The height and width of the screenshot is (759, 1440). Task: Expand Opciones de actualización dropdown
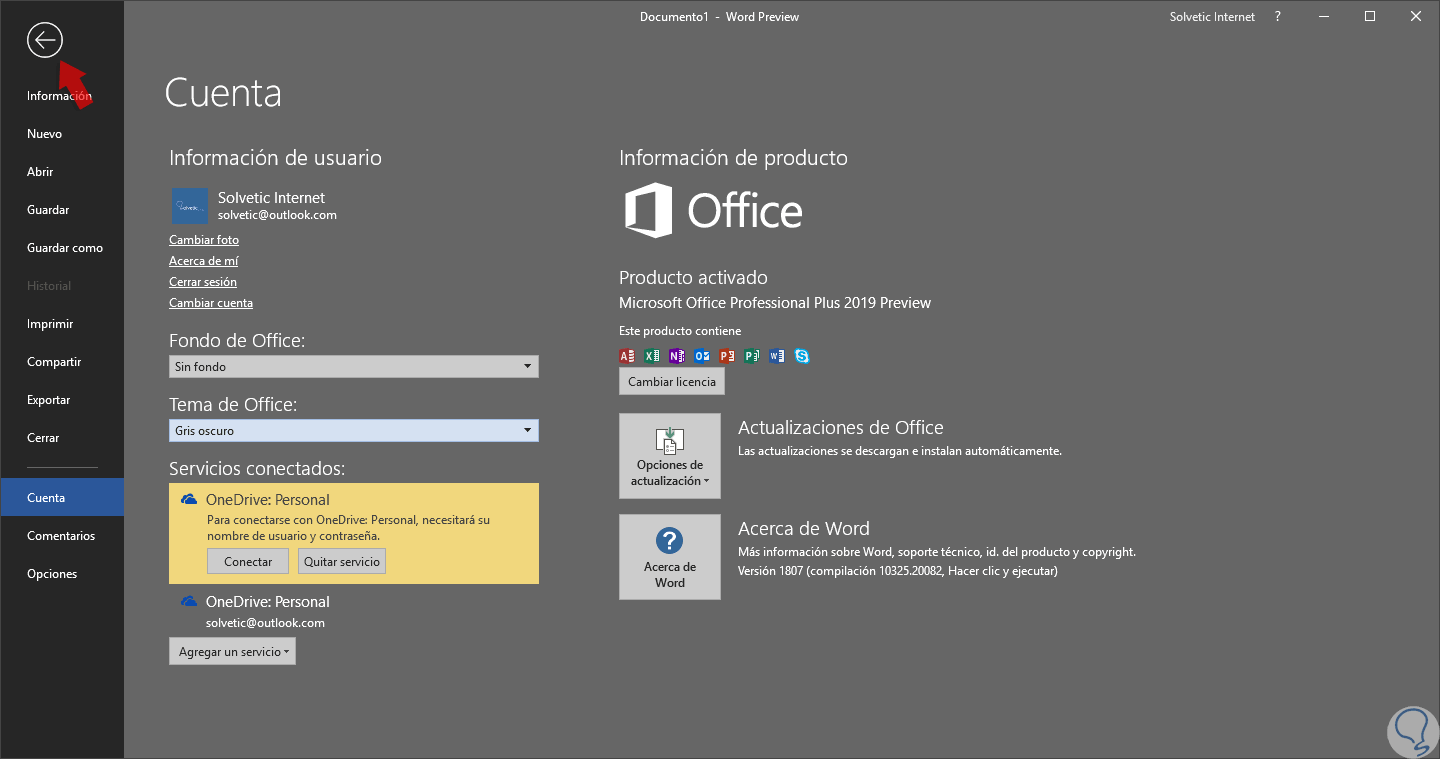click(x=670, y=456)
